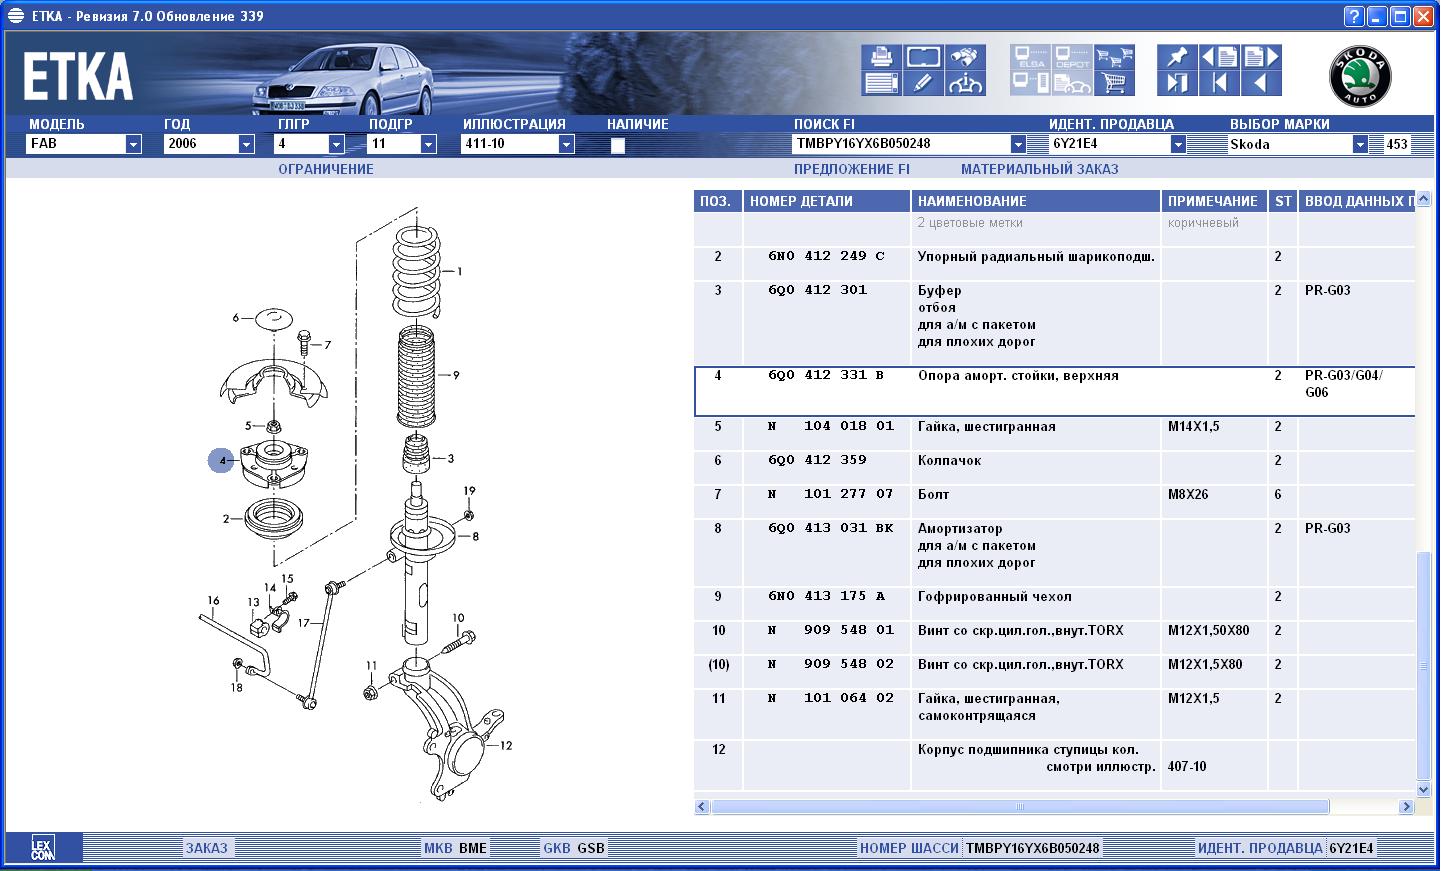The height and width of the screenshot is (871, 1442).
Task: Click the НАИМЕНОВАНИЕ column header
Action: [1036, 201]
